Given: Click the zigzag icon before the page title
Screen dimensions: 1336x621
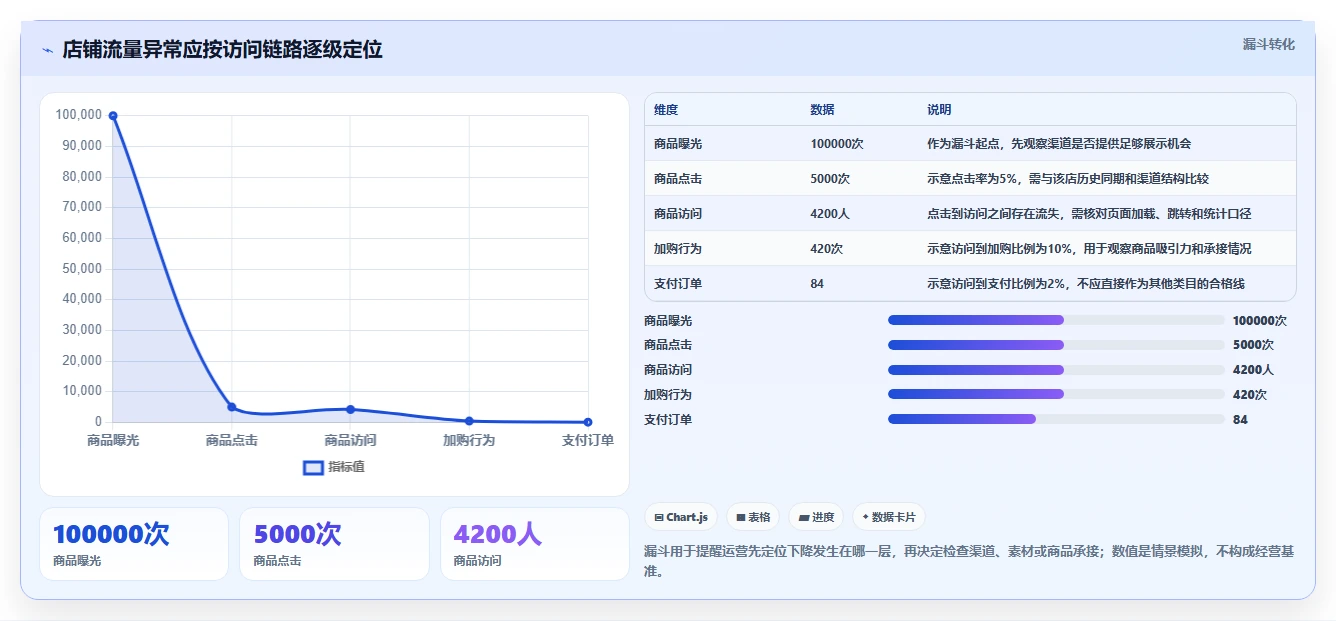Looking at the screenshot, I should pos(47,50).
